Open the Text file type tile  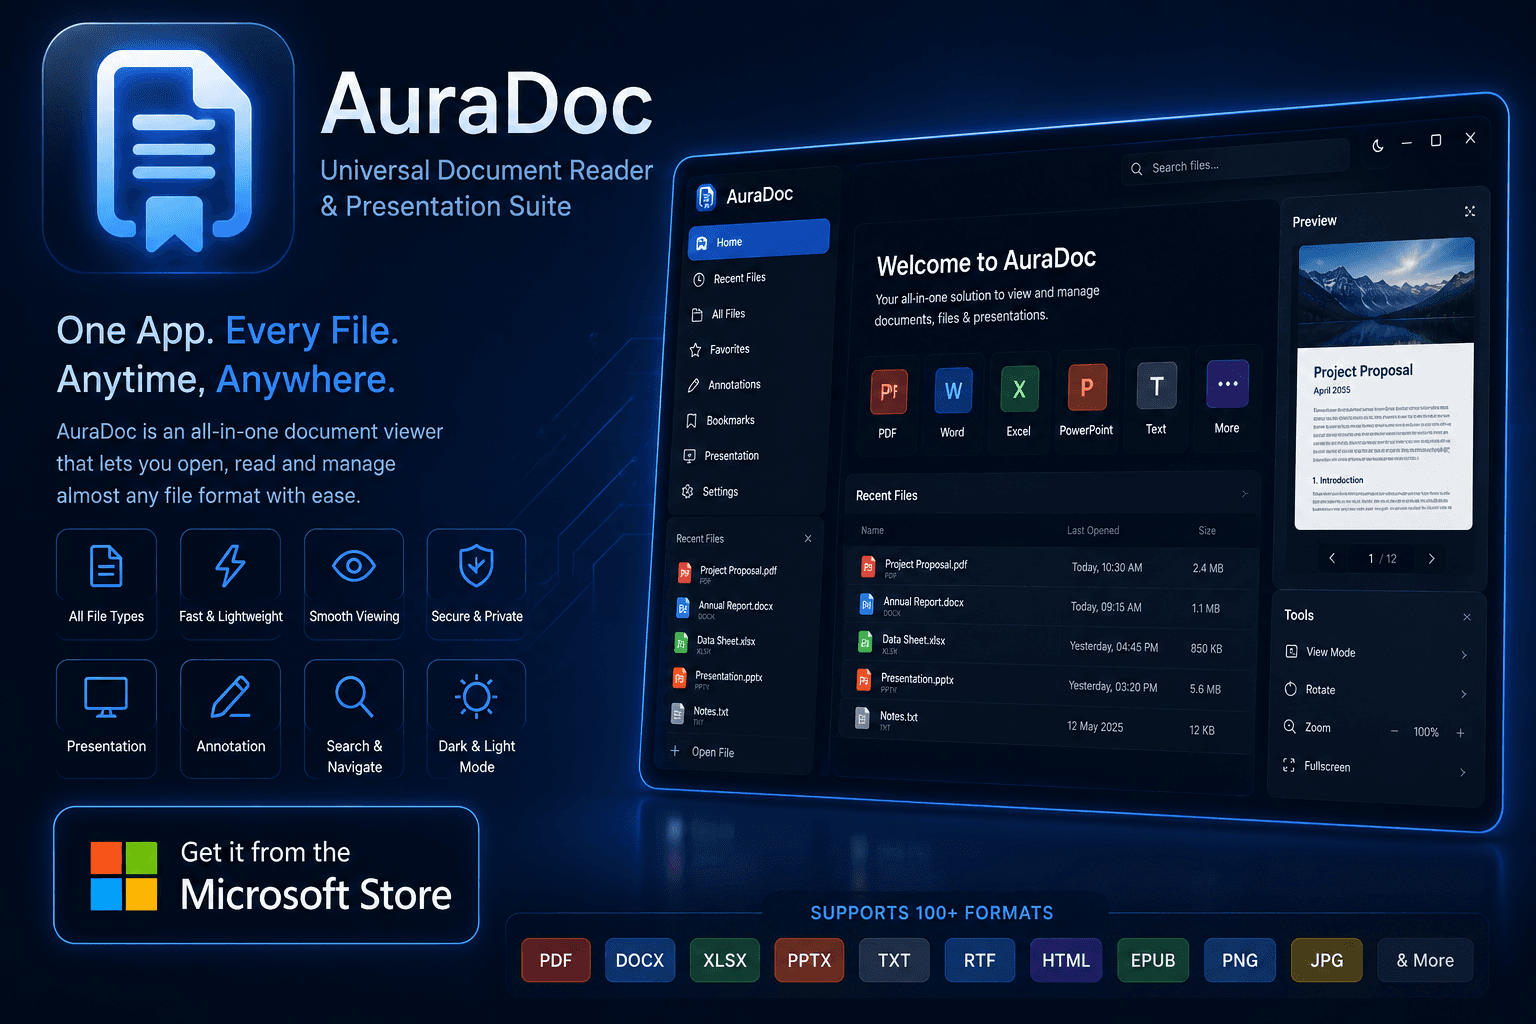coord(1156,396)
